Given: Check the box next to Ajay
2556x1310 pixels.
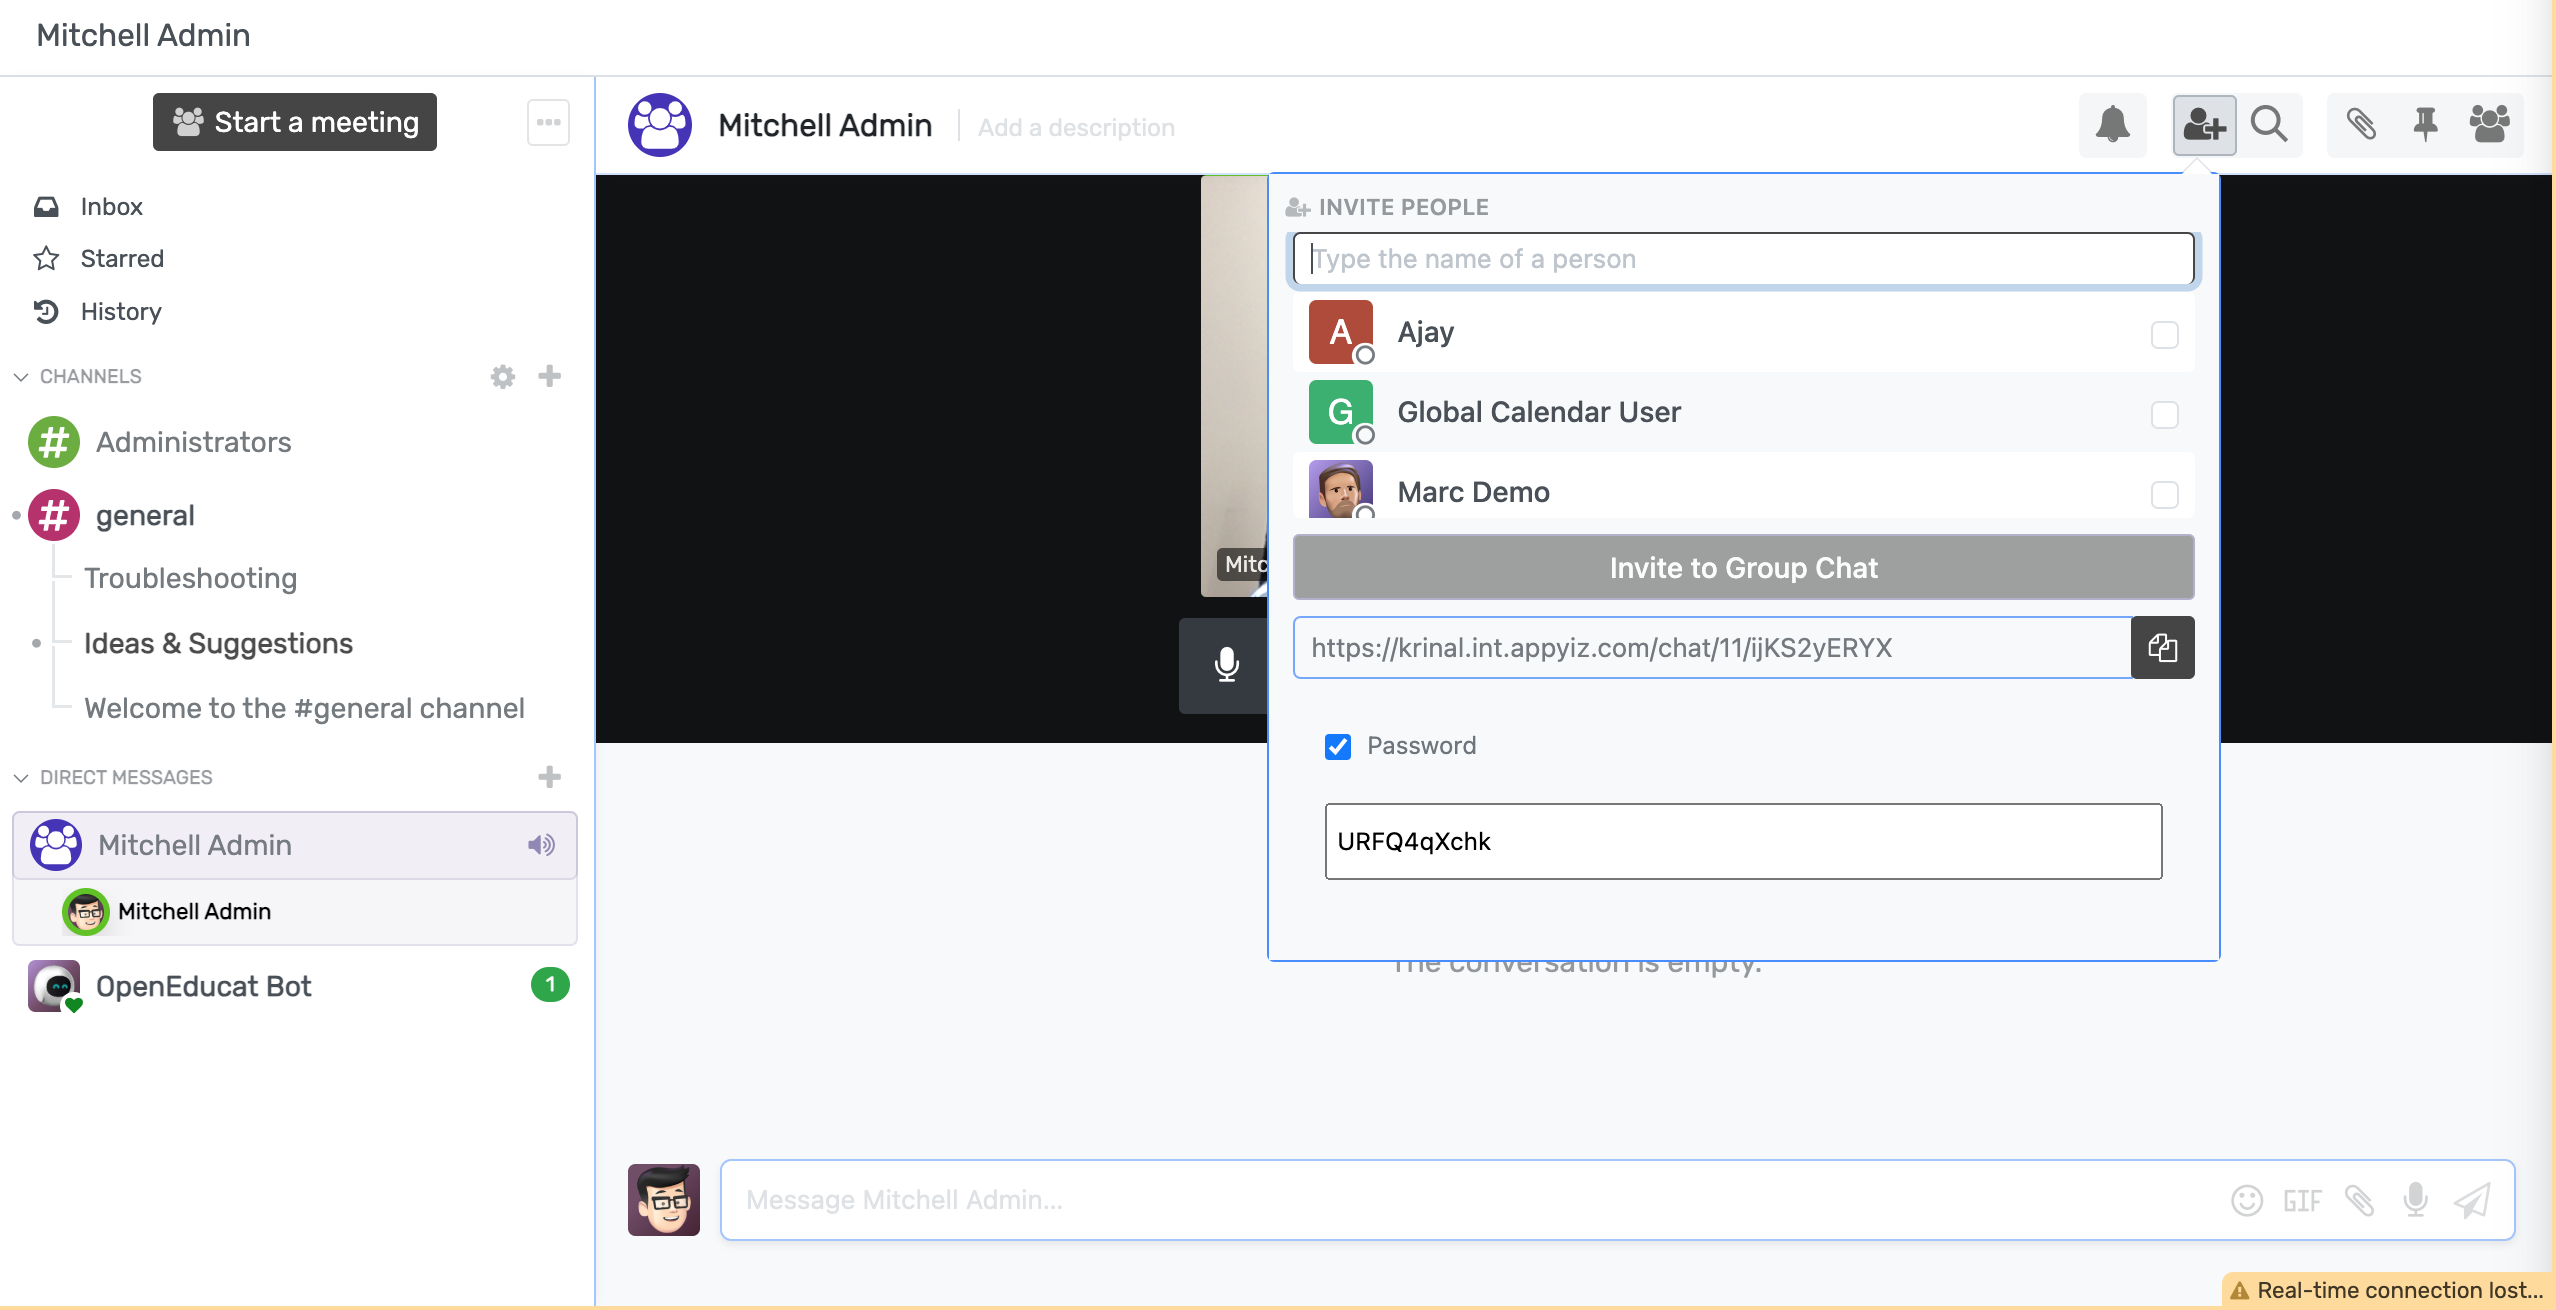Looking at the screenshot, I should coord(2164,335).
